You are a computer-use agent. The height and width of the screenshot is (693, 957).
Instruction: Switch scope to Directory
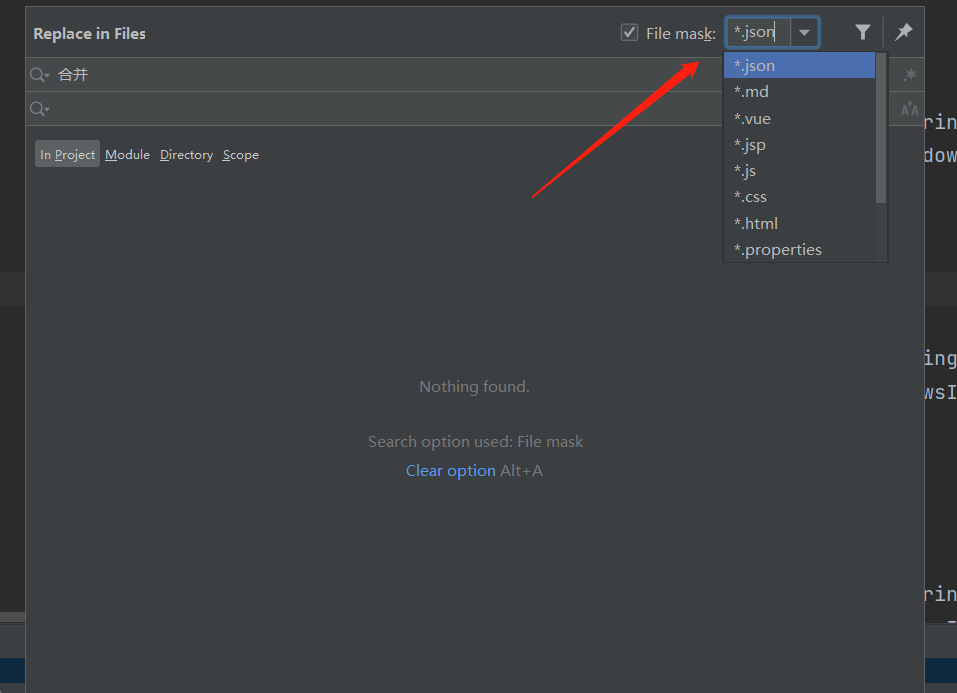(x=186, y=154)
